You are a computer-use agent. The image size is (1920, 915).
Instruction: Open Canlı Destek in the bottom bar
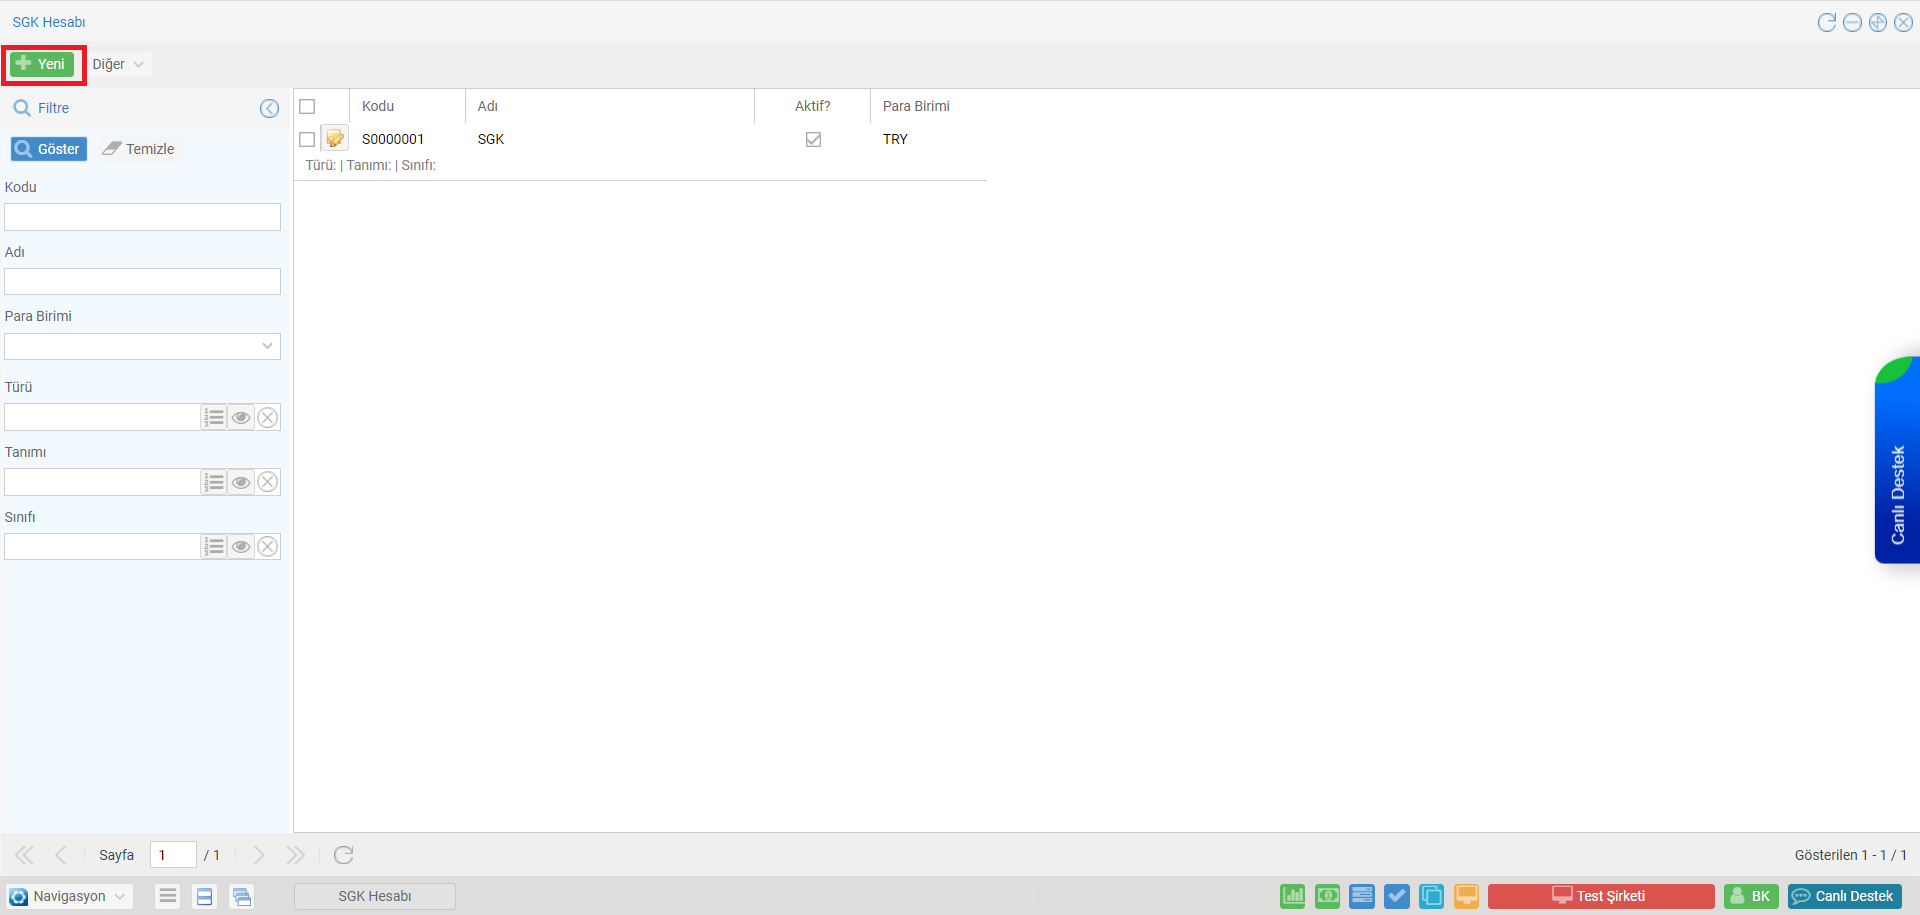coord(1844,896)
